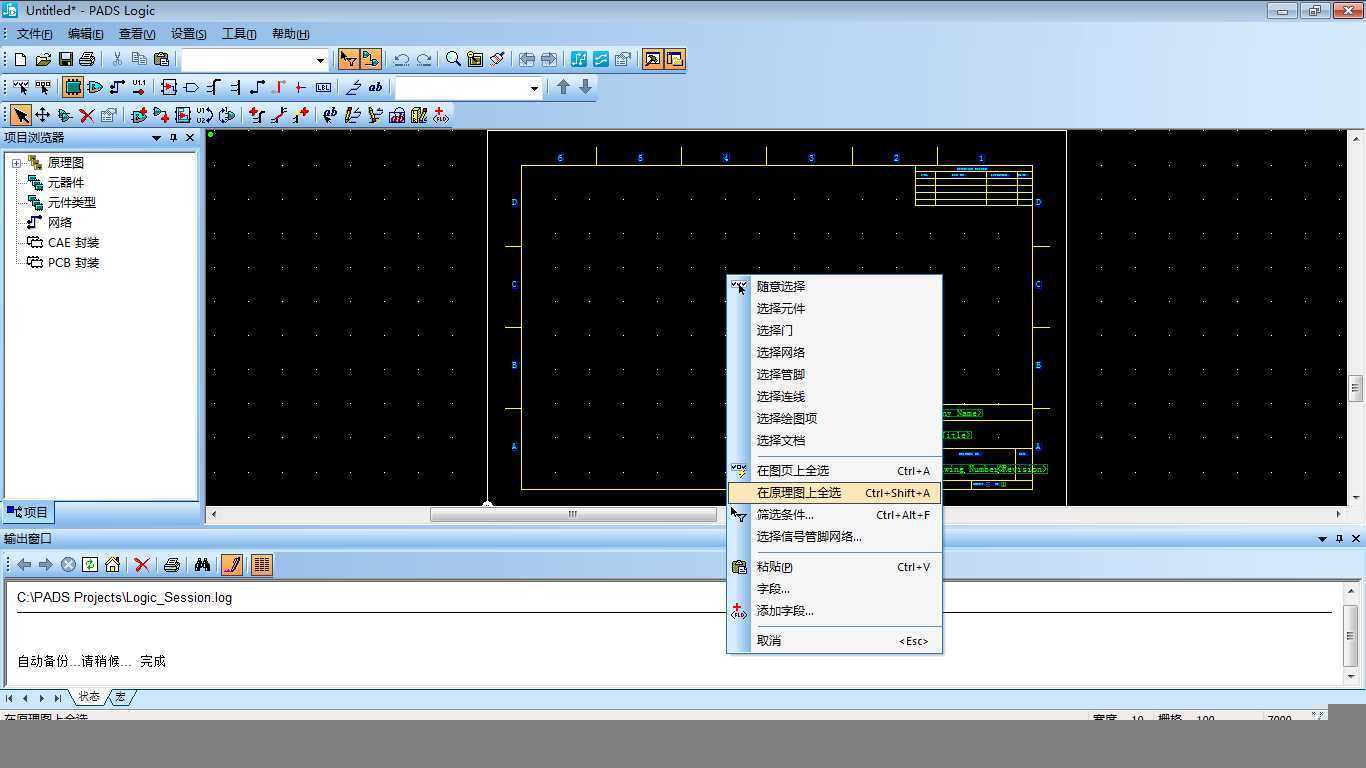The image size is (1366, 768).
Task: Open the selection filter toolbar dropdown
Action: [x=534, y=88]
